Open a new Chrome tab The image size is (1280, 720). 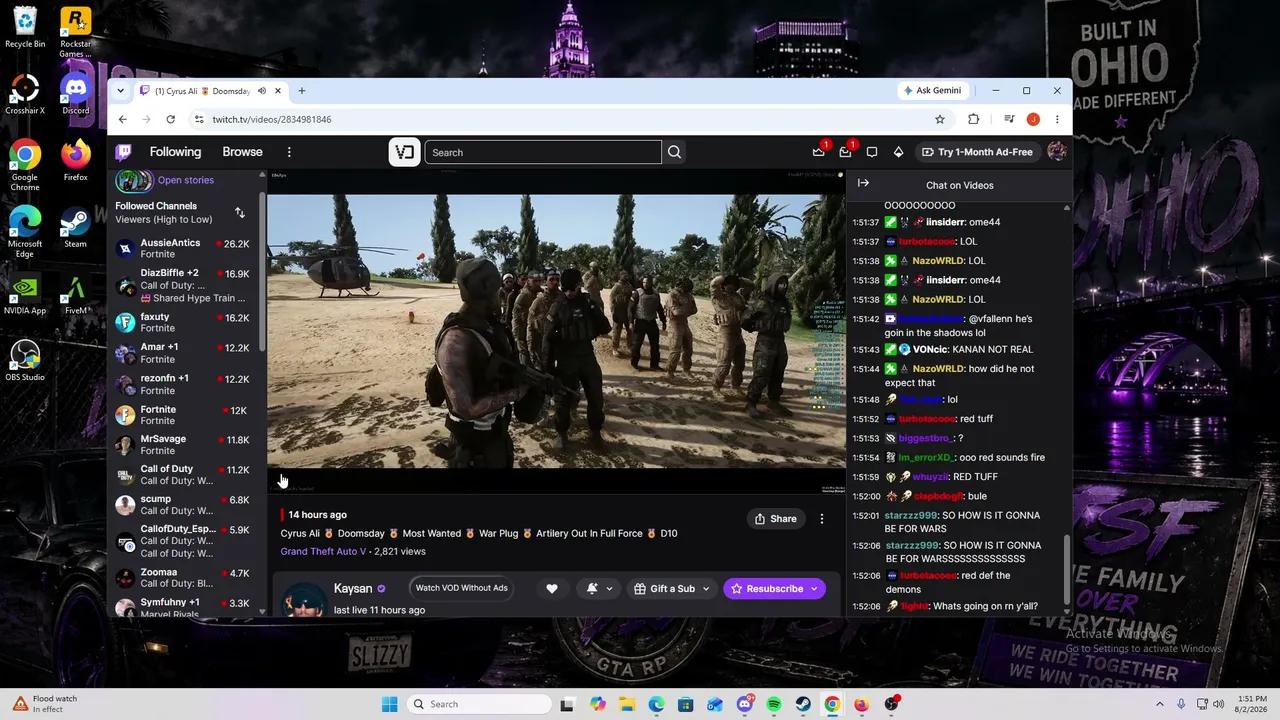302,91
